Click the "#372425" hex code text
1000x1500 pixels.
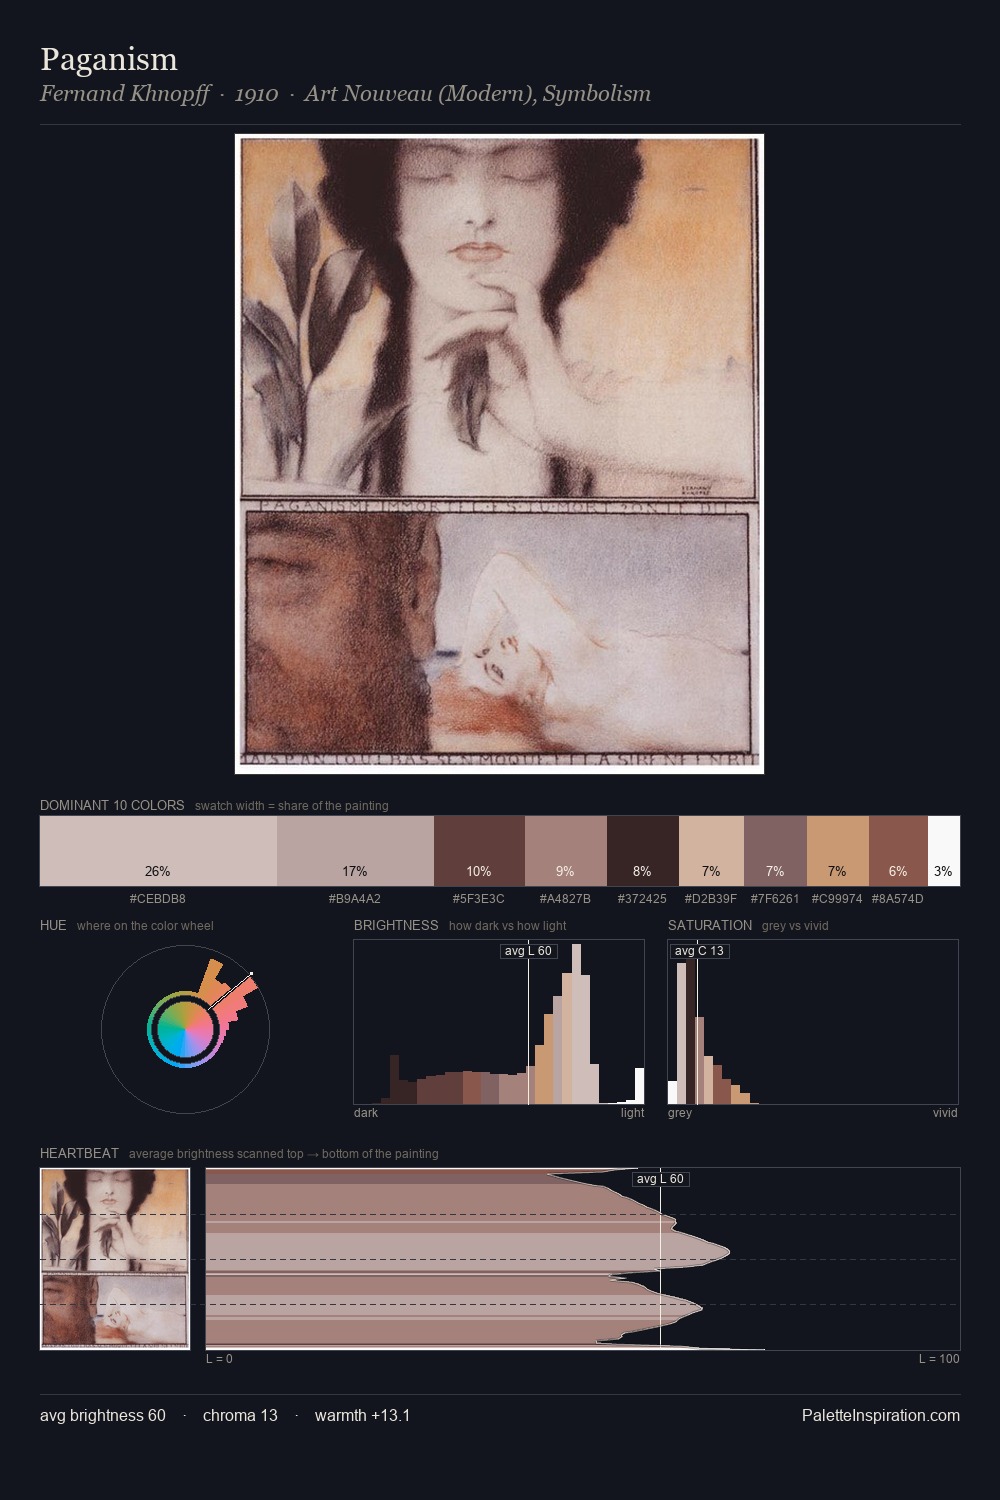[x=642, y=899]
